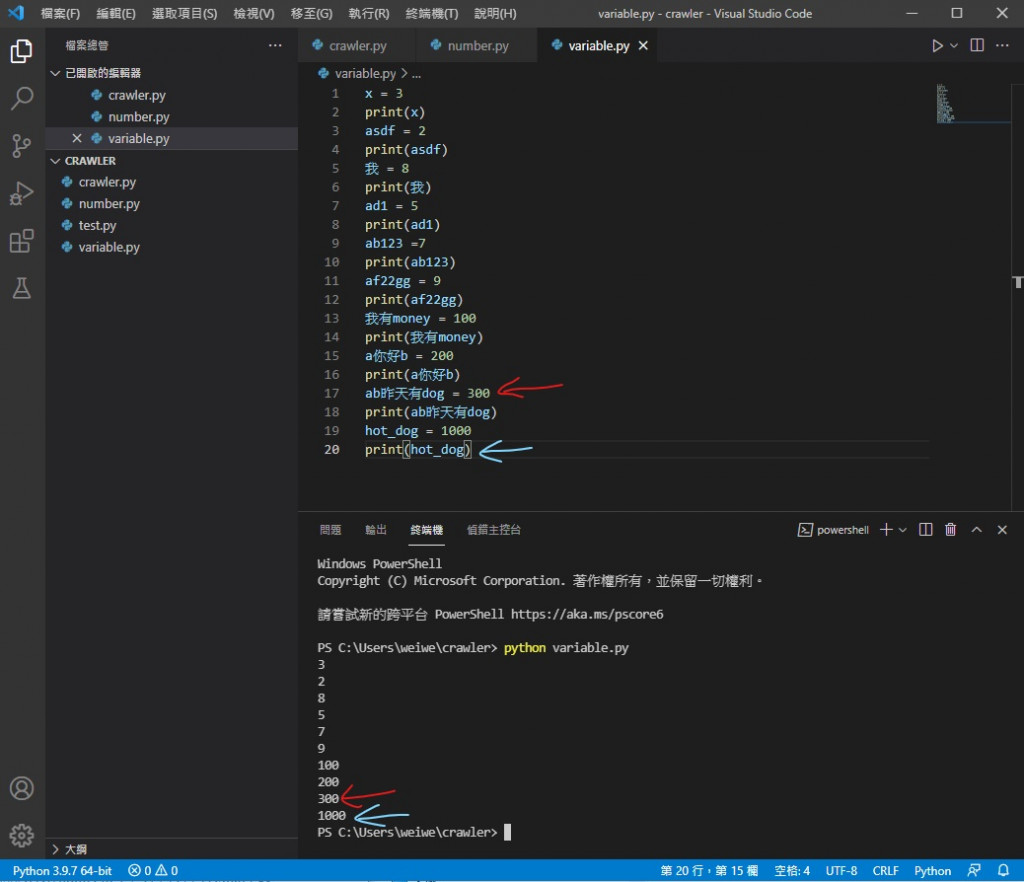Open the File (F) menu
The image size is (1024, 882).
tap(60, 14)
